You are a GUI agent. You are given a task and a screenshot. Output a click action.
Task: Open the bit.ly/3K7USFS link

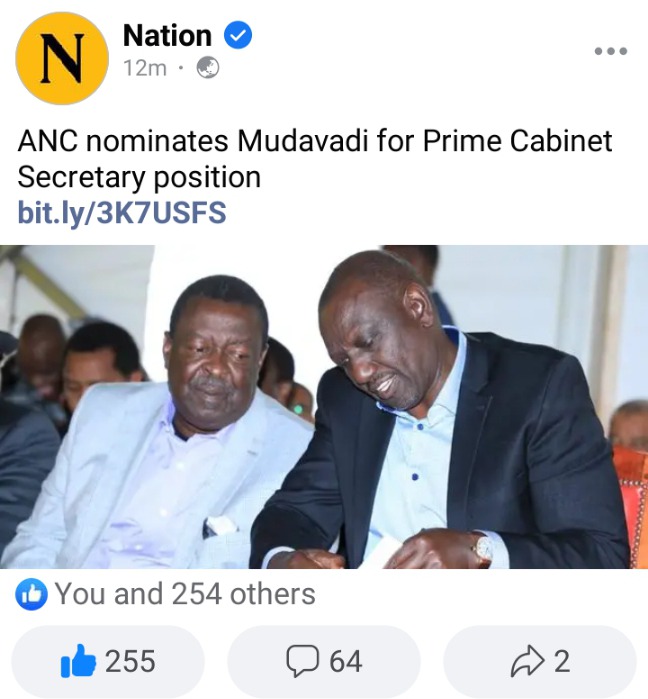tap(122, 212)
